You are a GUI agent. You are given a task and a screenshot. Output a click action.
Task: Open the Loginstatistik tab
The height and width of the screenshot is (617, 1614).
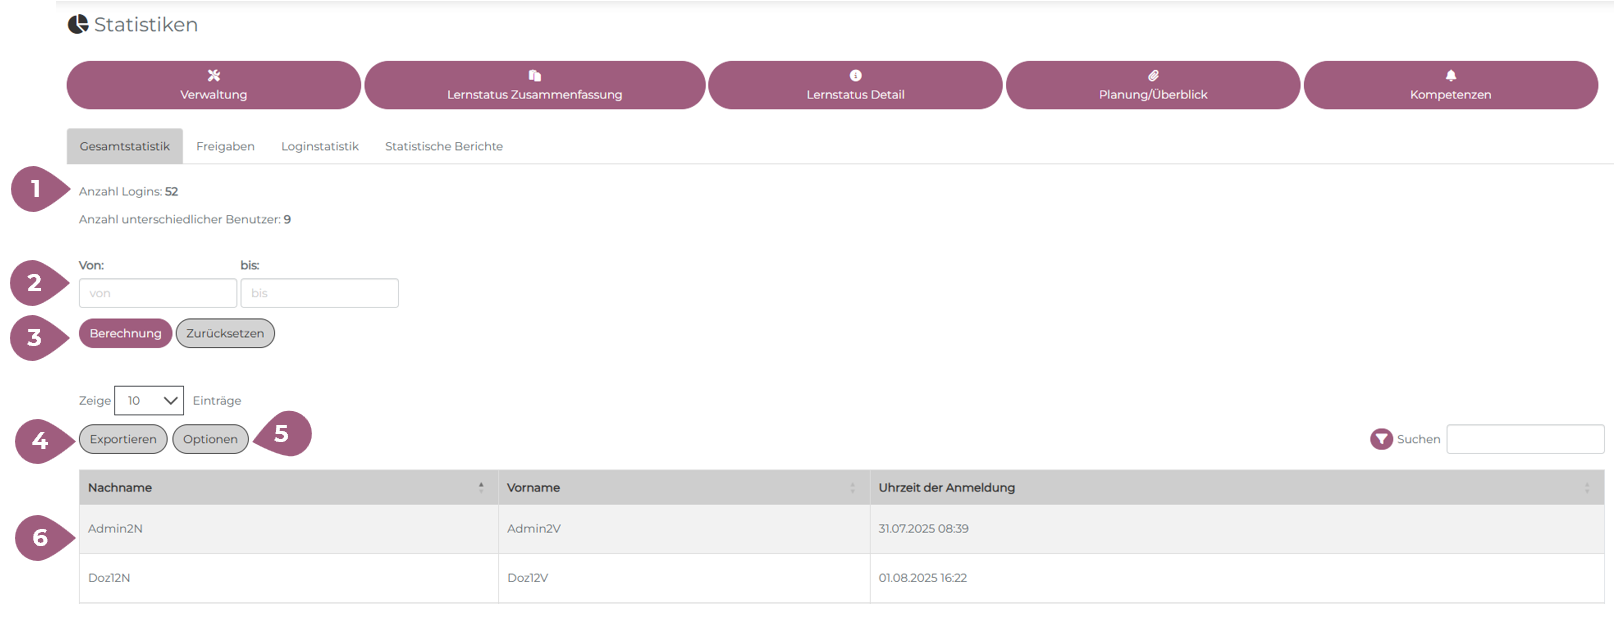[x=319, y=146]
